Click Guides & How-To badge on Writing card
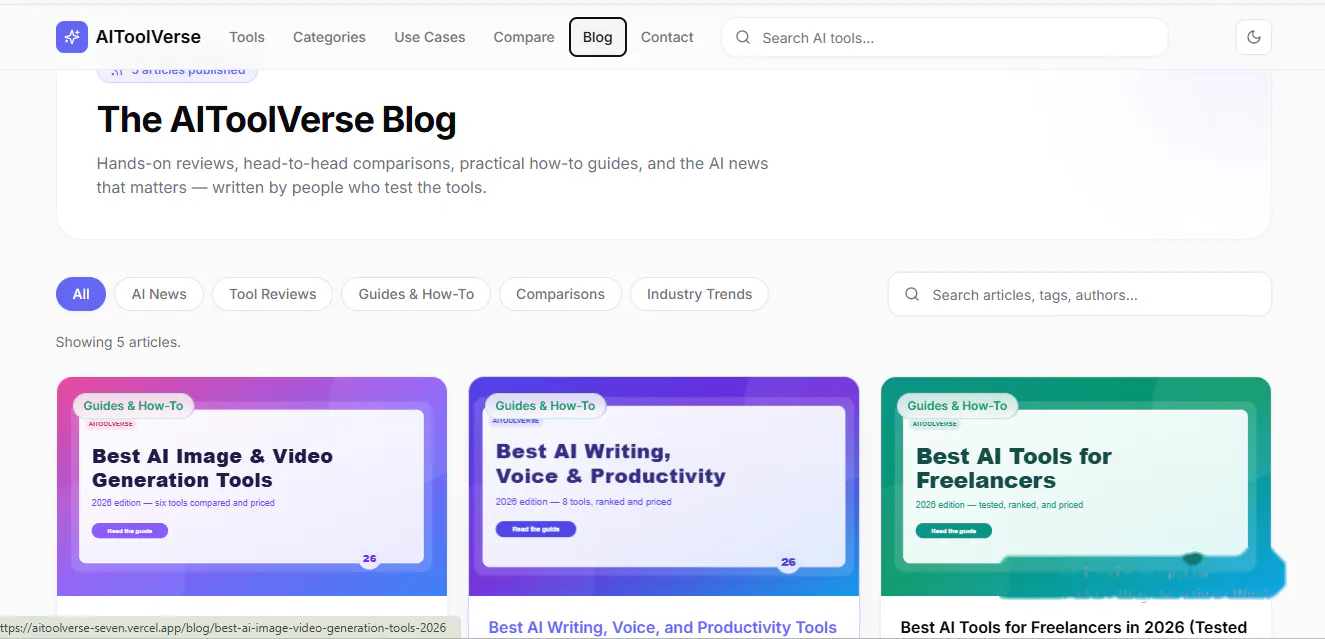The image size is (1325, 639). 545,405
